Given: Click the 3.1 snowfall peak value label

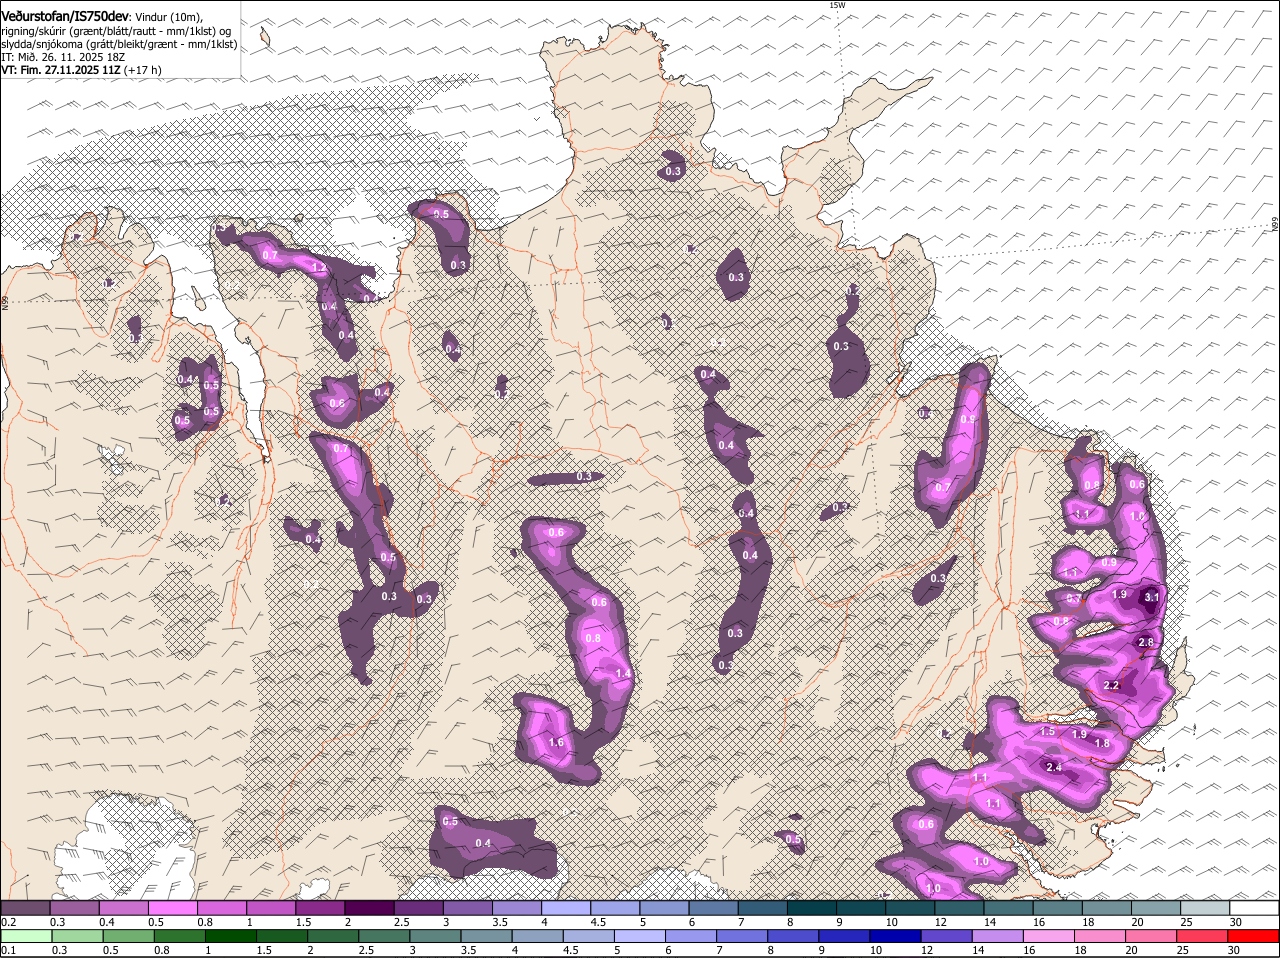Looking at the screenshot, I should [1151, 597].
